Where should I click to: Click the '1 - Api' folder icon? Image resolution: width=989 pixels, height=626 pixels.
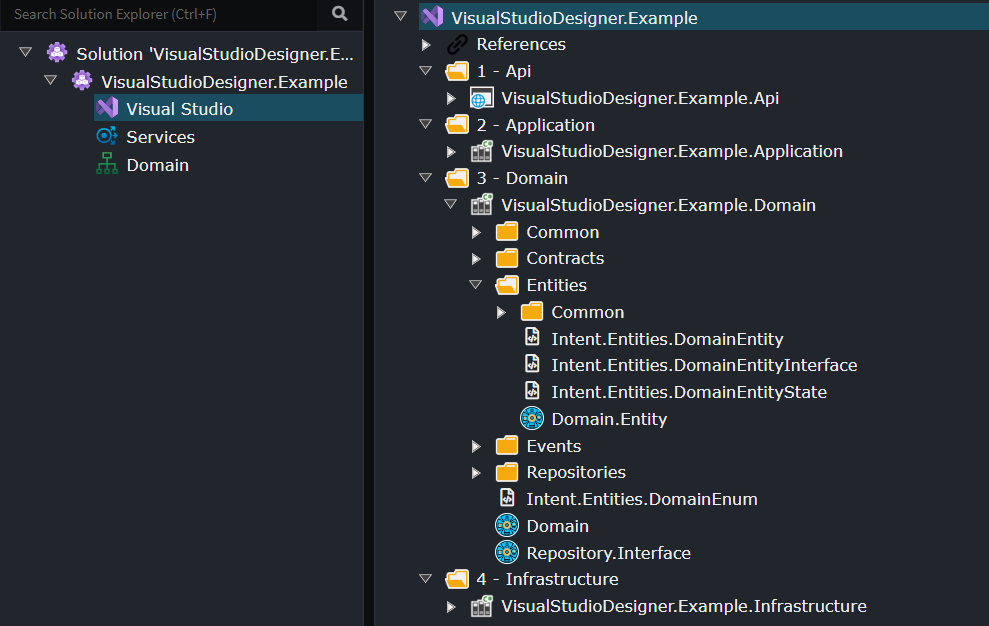[x=457, y=71]
